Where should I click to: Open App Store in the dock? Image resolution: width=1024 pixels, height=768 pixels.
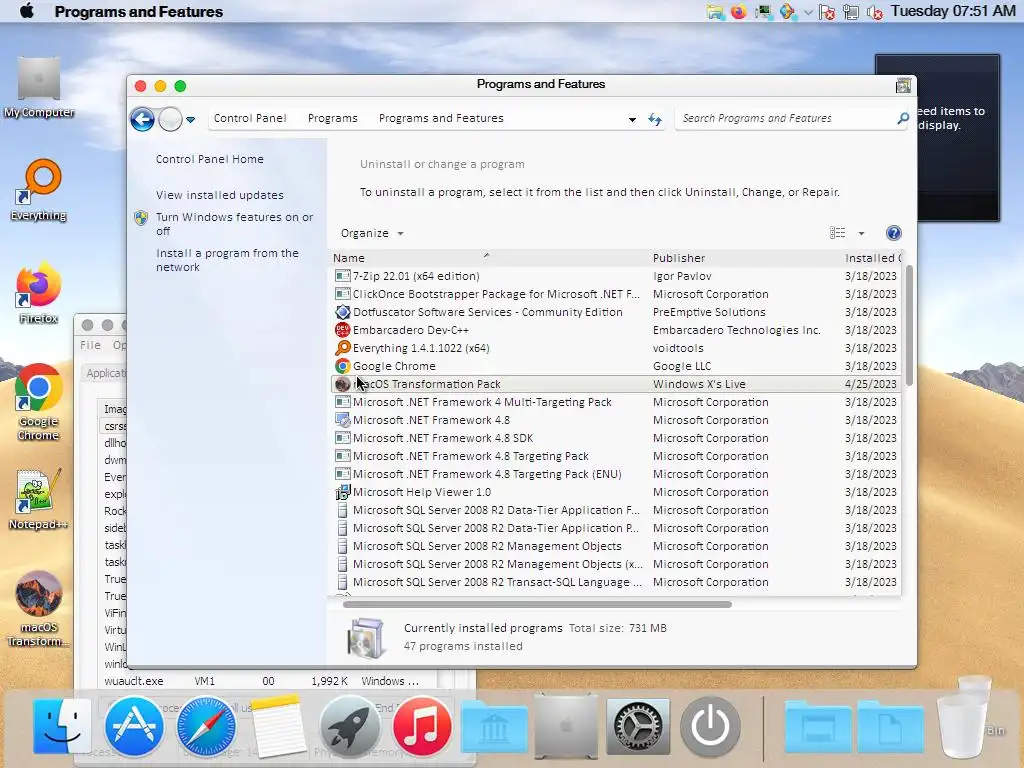pos(134,726)
